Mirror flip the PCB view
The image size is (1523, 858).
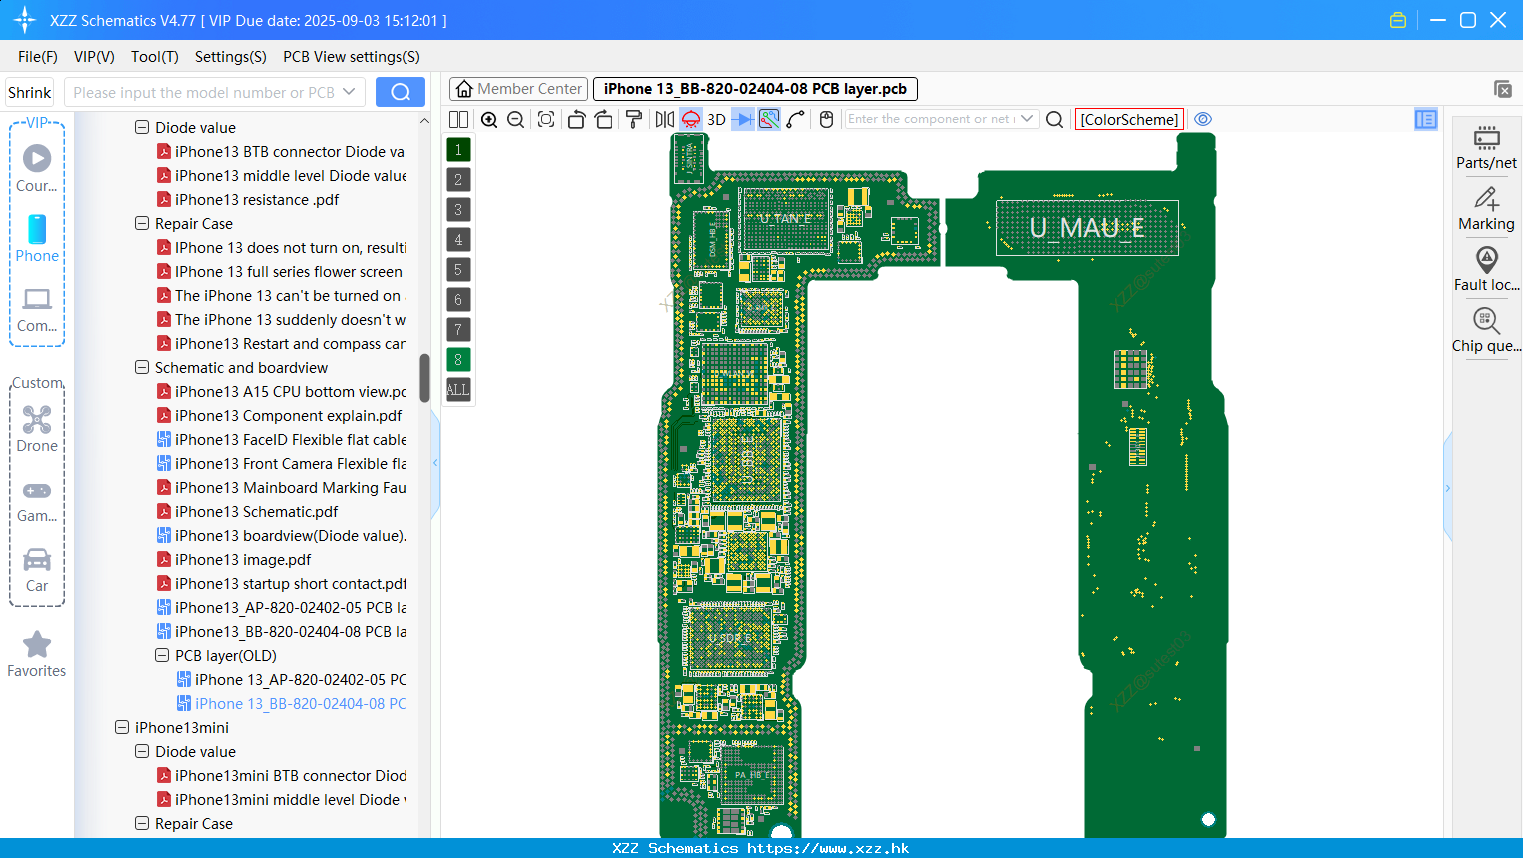[664, 120]
